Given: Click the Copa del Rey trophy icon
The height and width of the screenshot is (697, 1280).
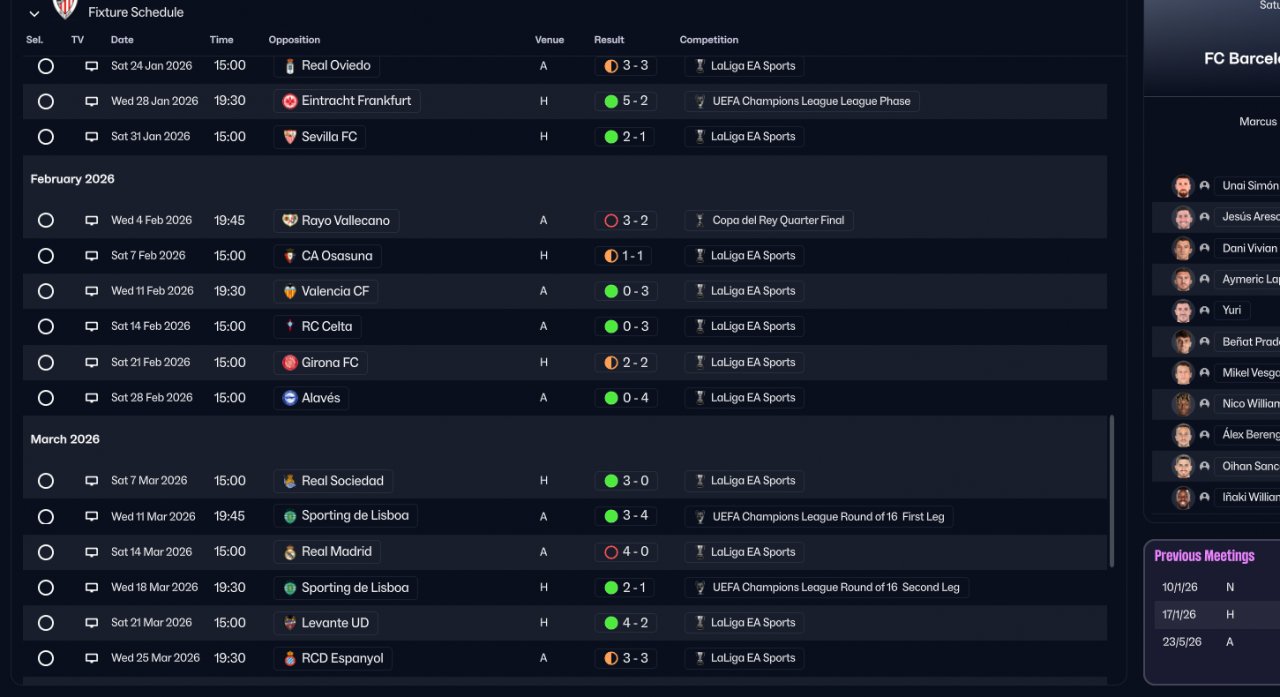Looking at the screenshot, I should pyautogui.click(x=700, y=220).
